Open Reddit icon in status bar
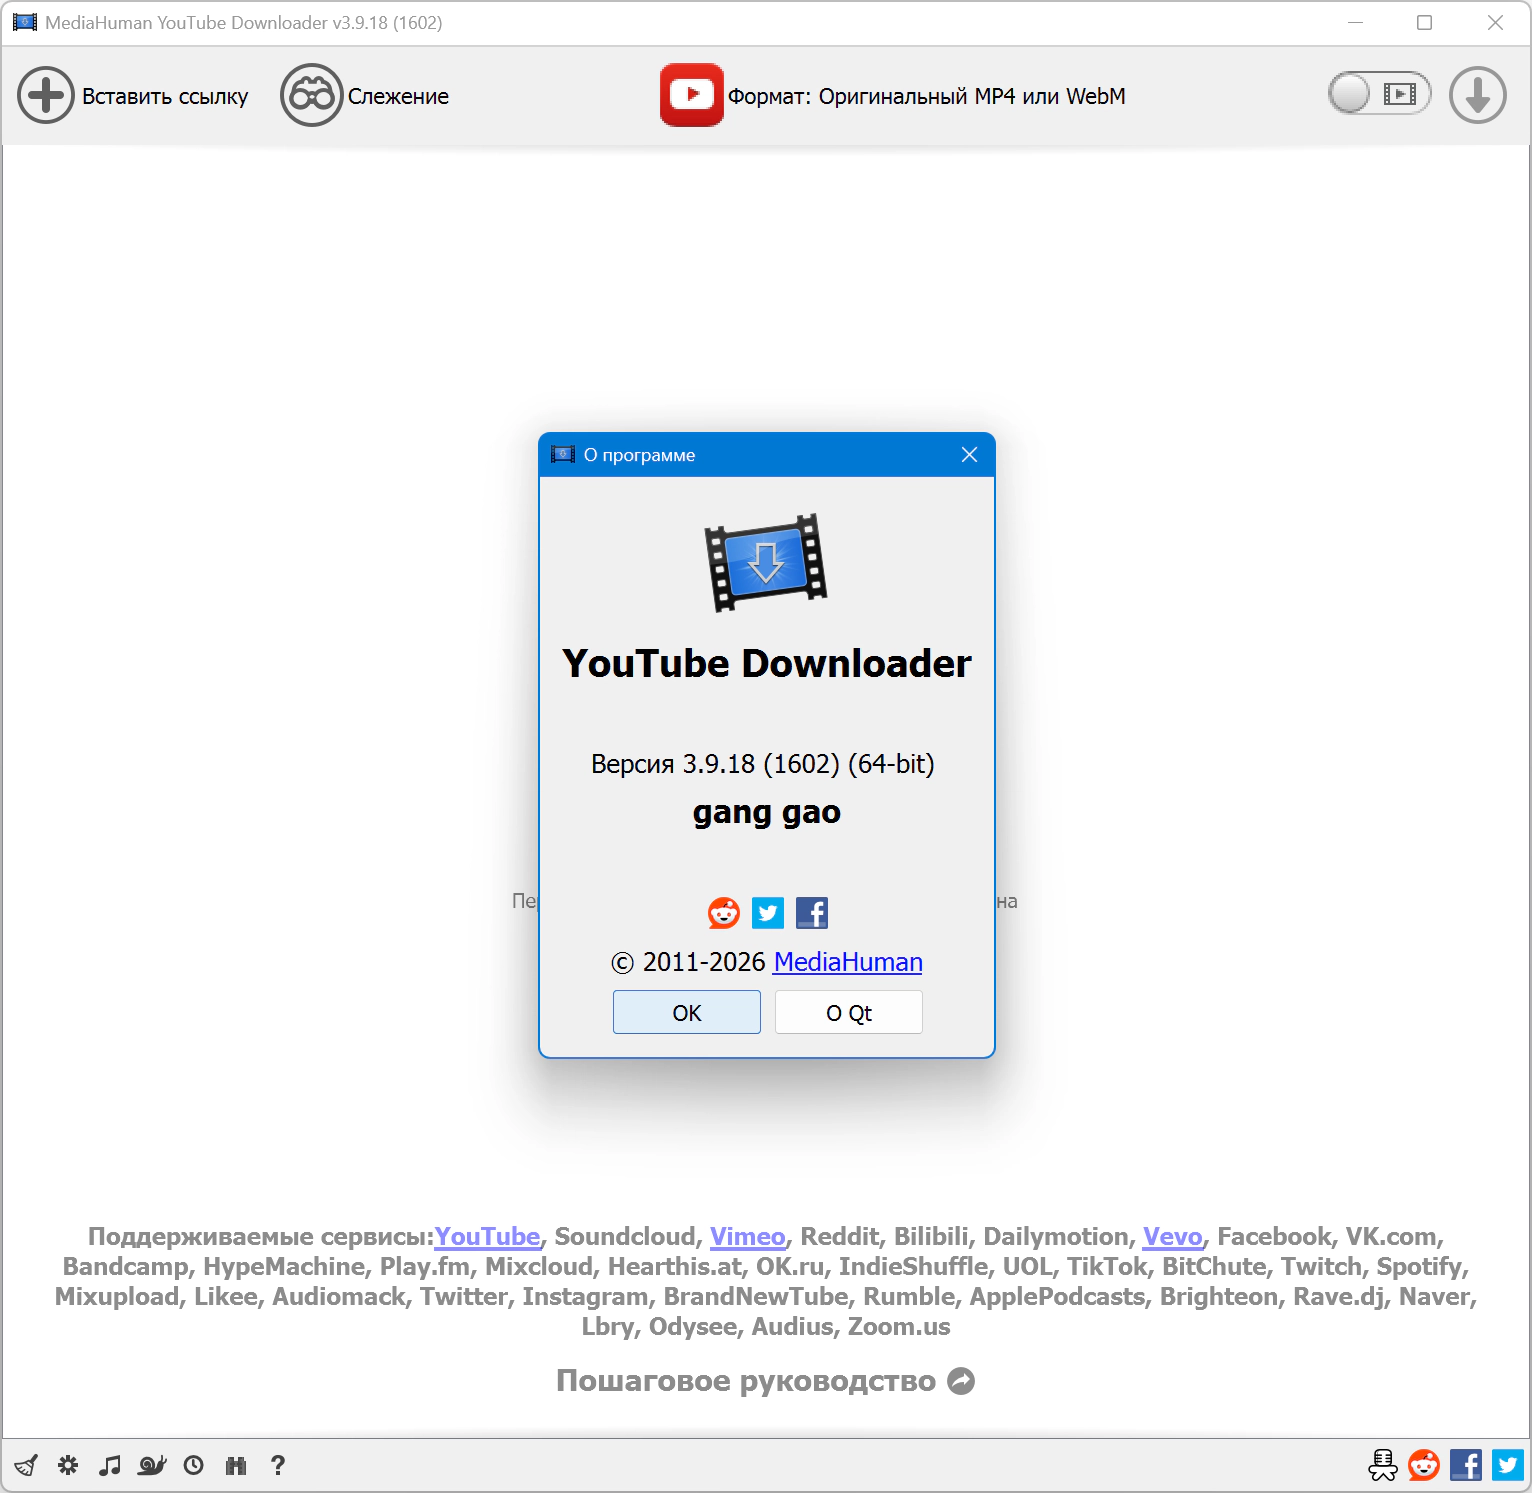 click(x=1424, y=1466)
